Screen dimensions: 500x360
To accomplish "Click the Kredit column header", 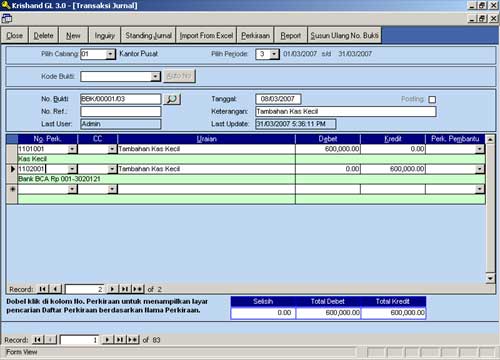I will (393, 139).
